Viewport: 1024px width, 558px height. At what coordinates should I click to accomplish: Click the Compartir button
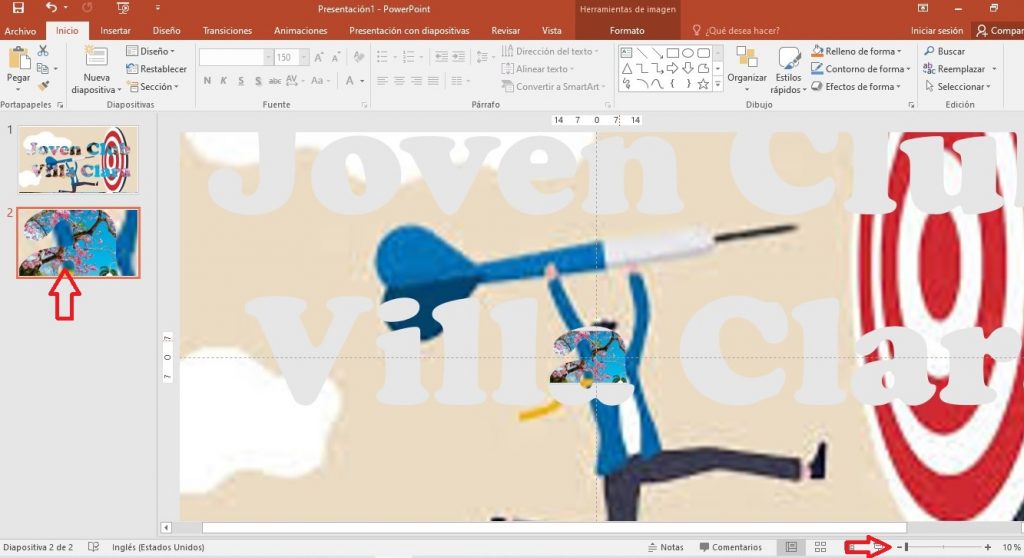[x=999, y=31]
